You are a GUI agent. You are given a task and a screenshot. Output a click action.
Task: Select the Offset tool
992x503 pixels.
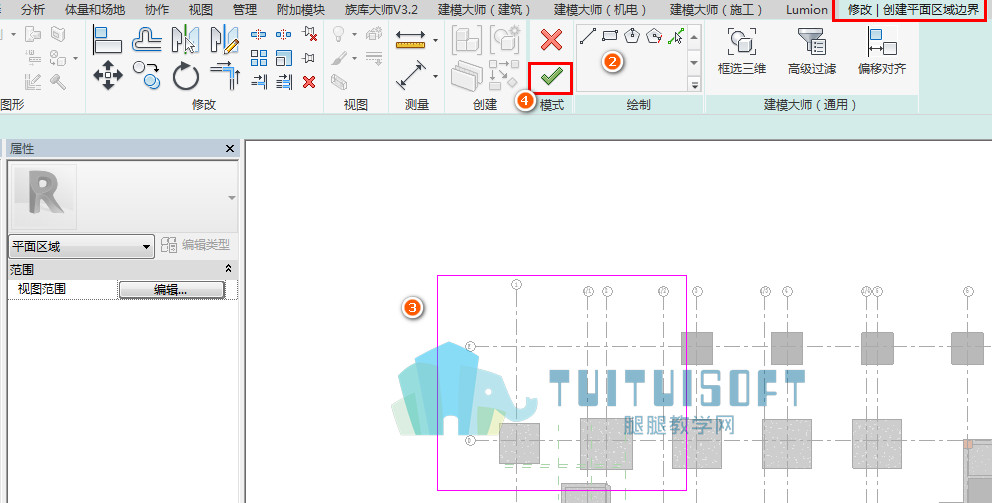pos(147,39)
